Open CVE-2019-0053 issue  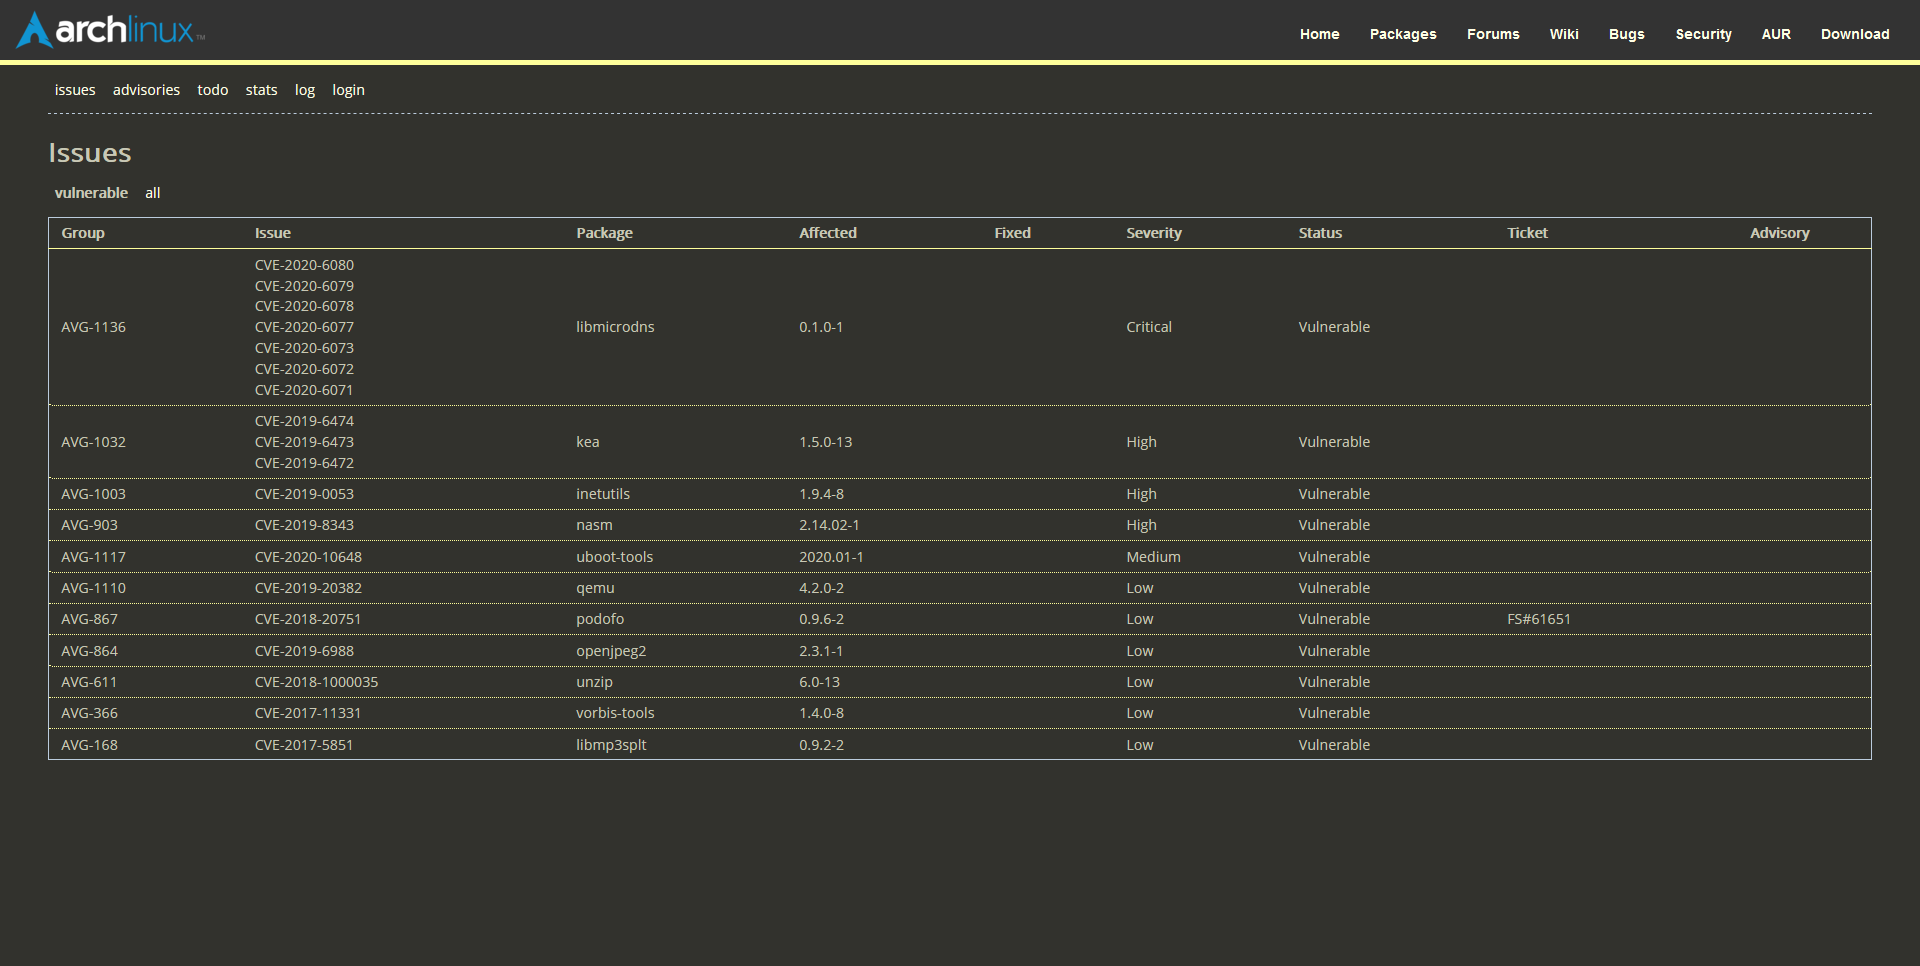[304, 494]
